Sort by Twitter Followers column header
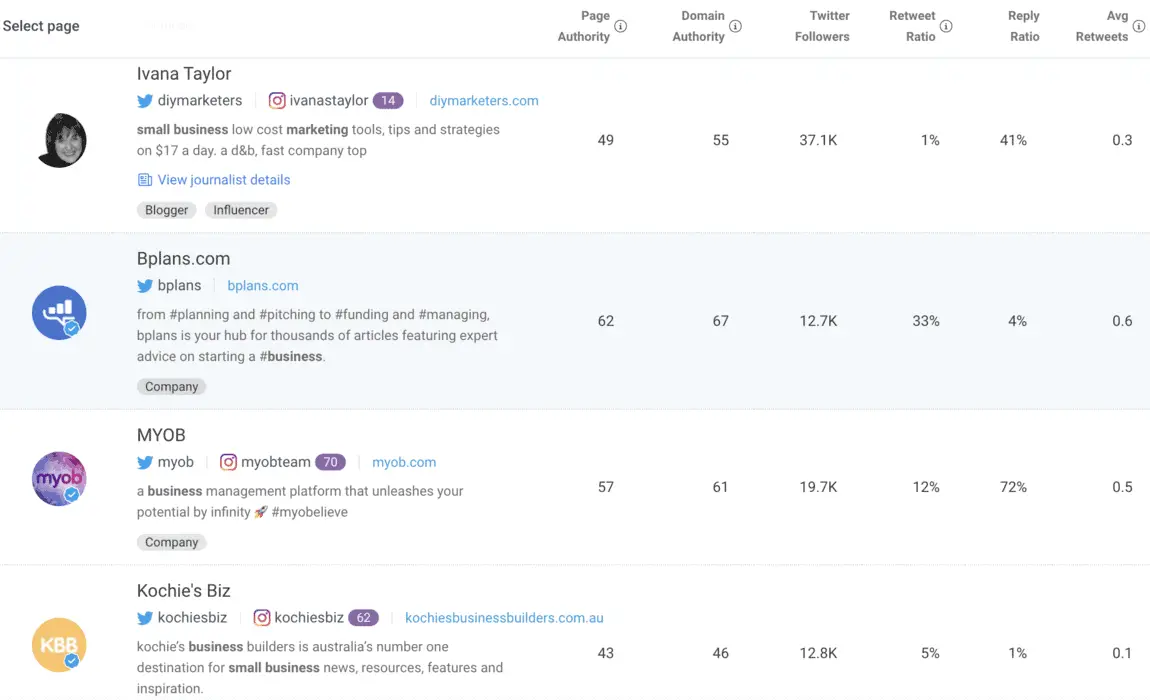The width and height of the screenshot is (1150, 700). tap(822, 26)
